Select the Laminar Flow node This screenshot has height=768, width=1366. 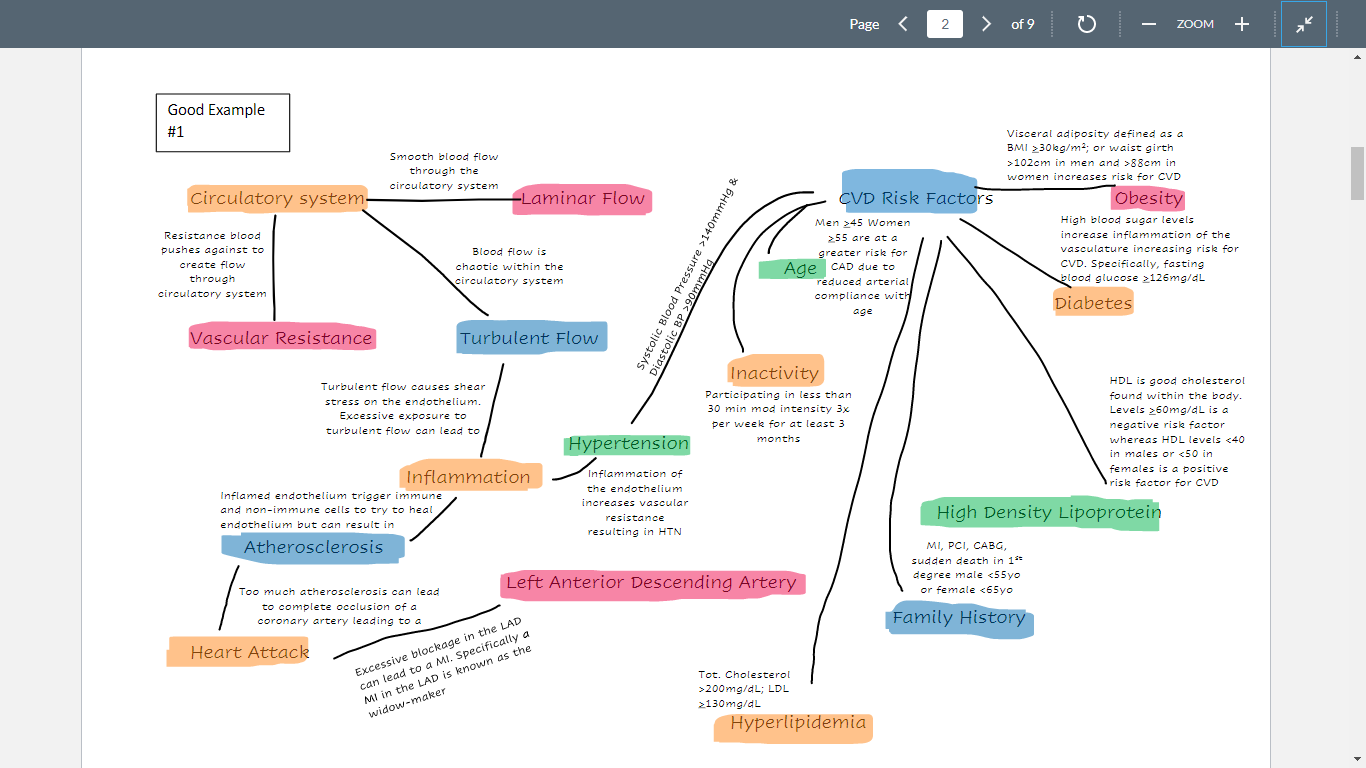pos(582,199)
